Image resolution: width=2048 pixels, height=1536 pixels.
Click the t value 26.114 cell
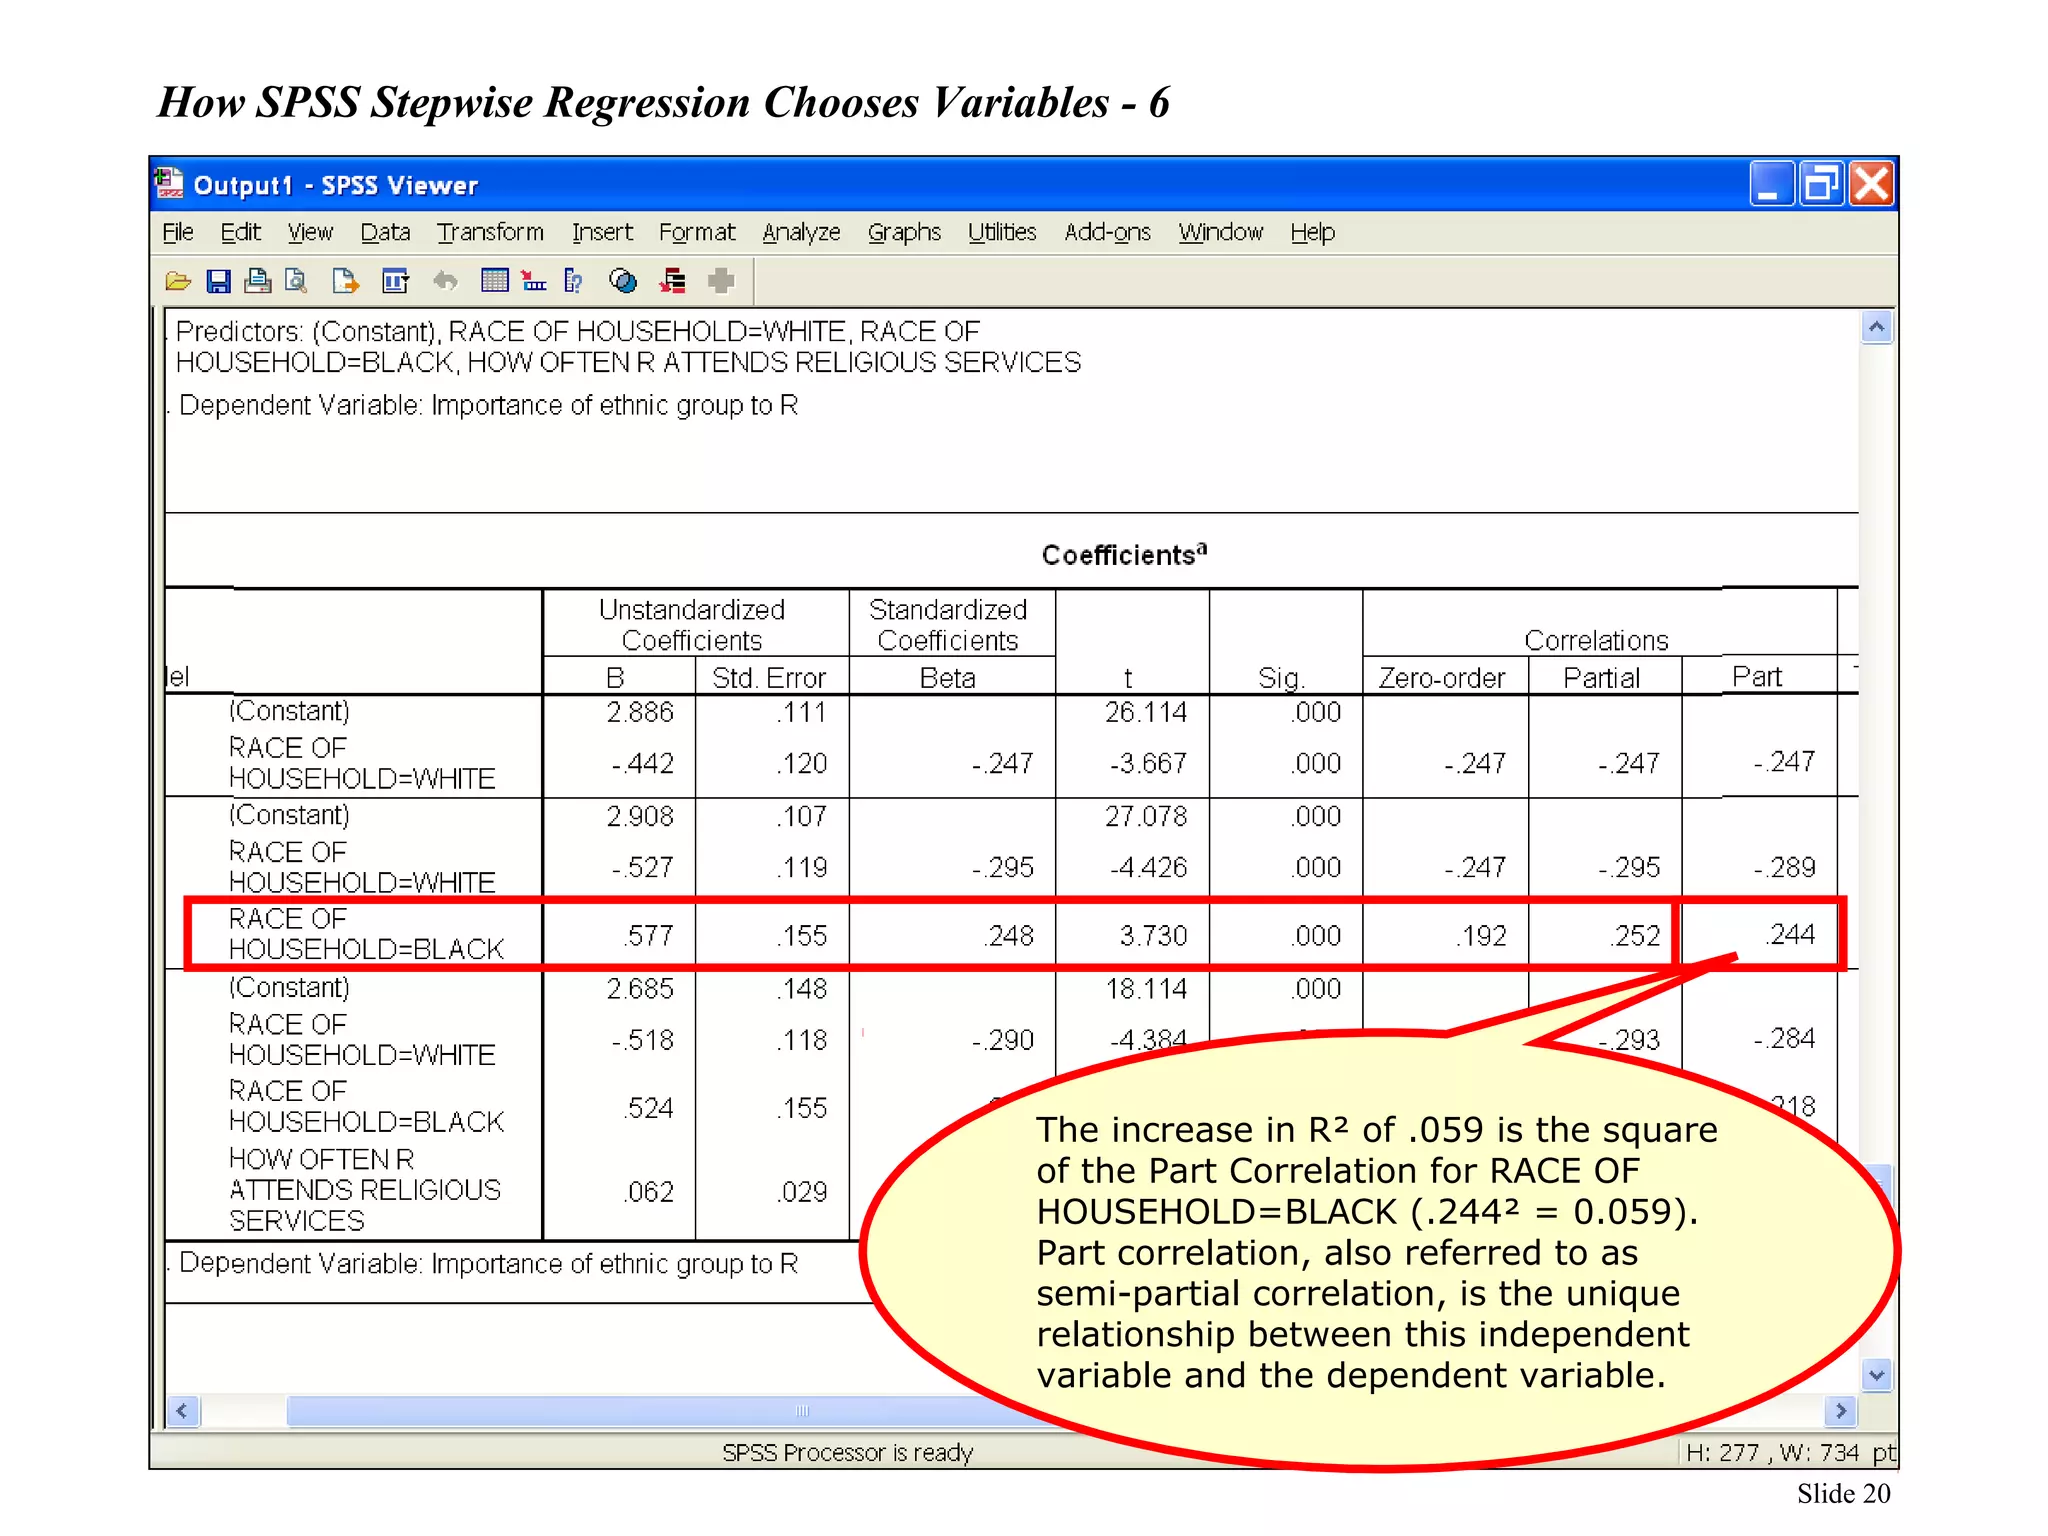[1146, 712]
